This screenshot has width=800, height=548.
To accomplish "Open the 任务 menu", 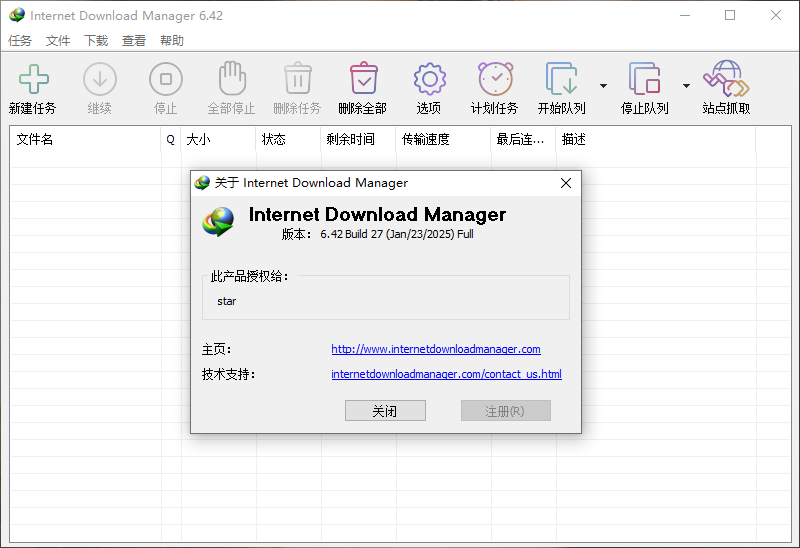I will pos(20,41).
